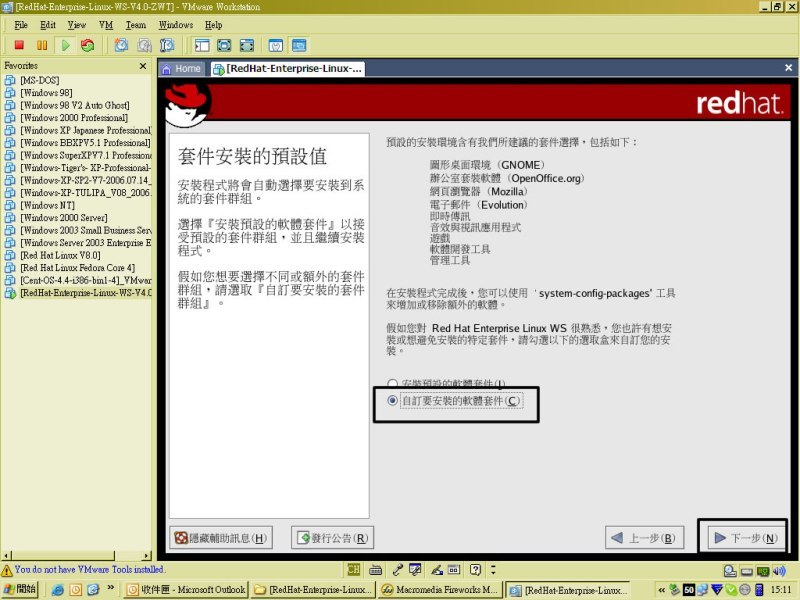Image resolution: width=800 pixels, height=600 pixels.
Task: Click the 上一步(B) back button
Action: (644, 538)
